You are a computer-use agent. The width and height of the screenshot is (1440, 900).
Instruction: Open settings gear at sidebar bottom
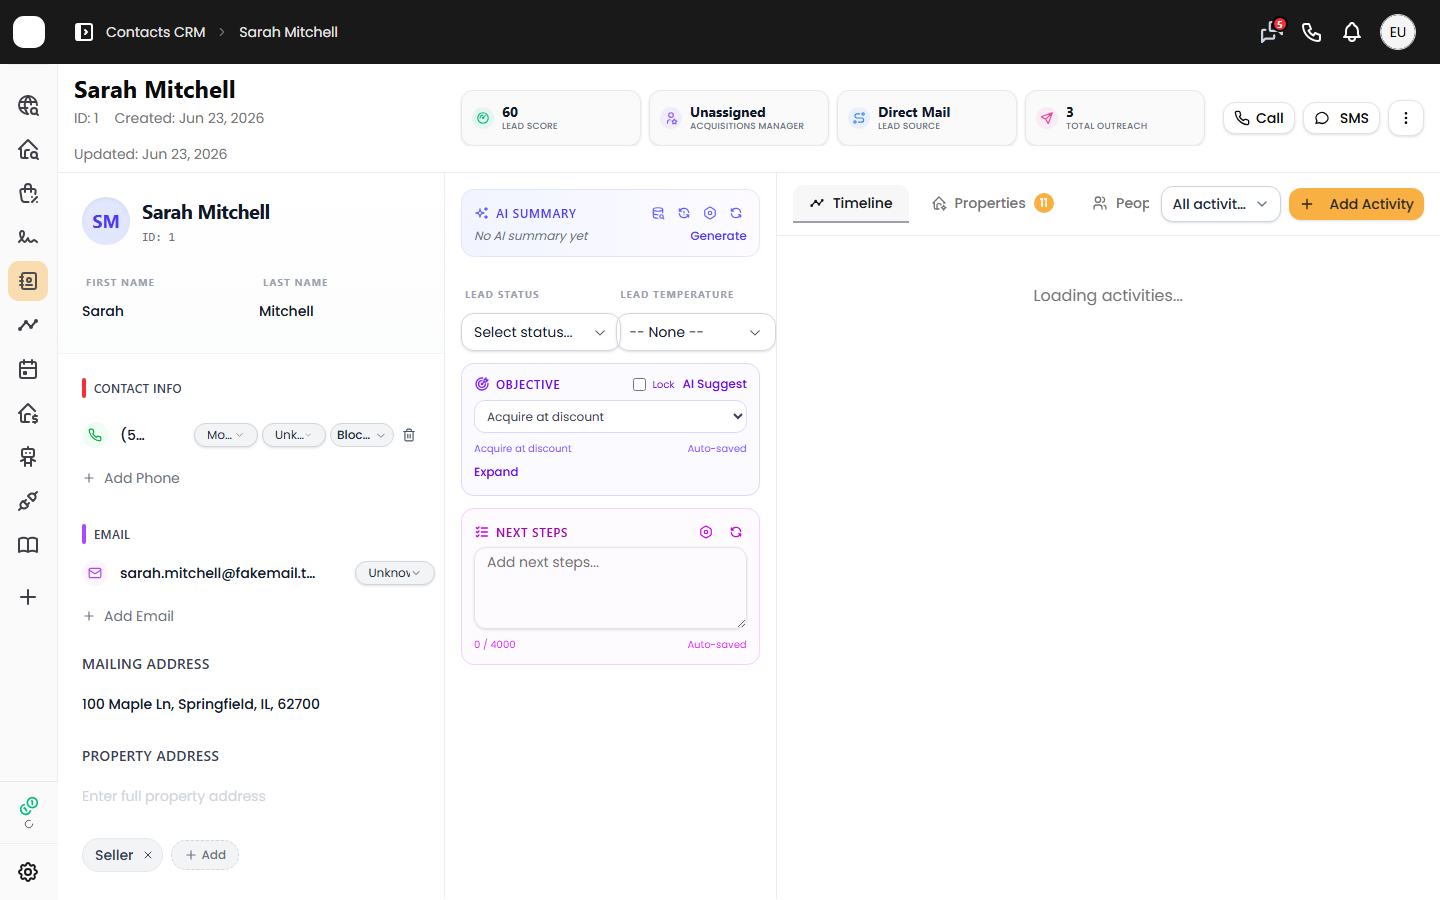point(28,872)
